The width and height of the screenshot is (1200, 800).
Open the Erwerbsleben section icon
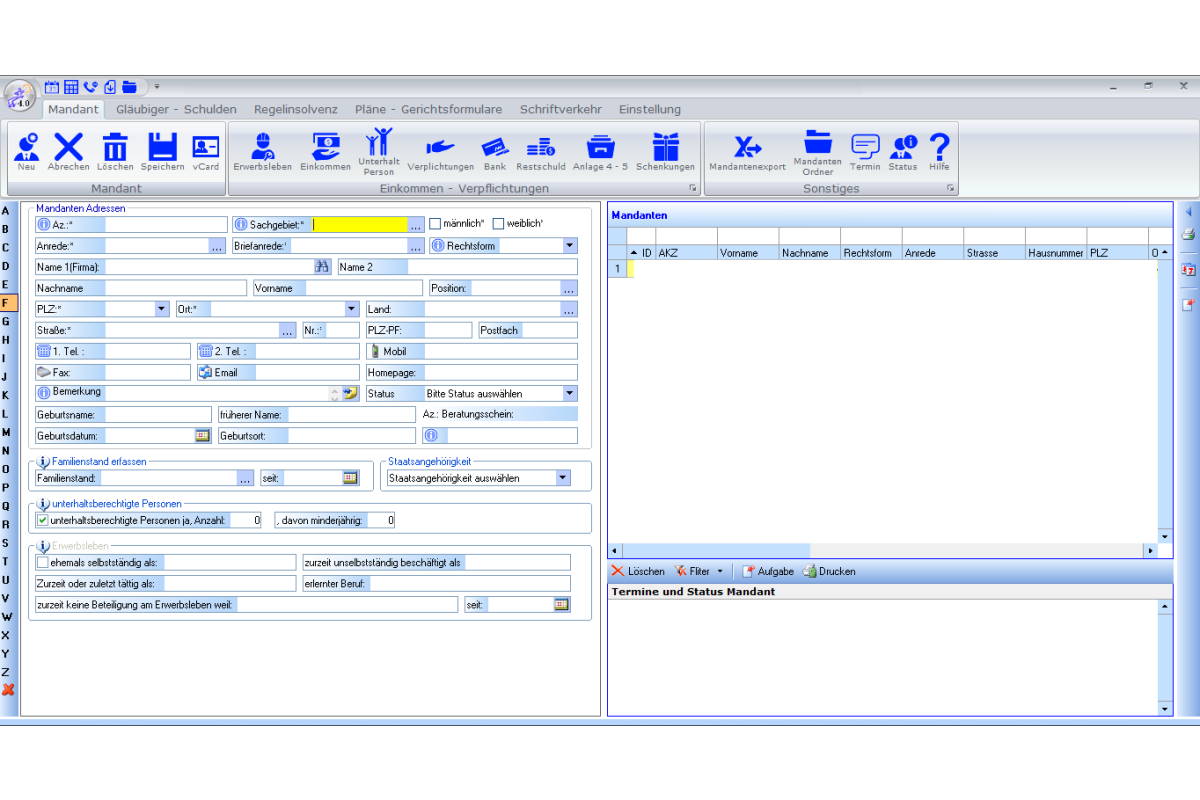pos(263,152)
